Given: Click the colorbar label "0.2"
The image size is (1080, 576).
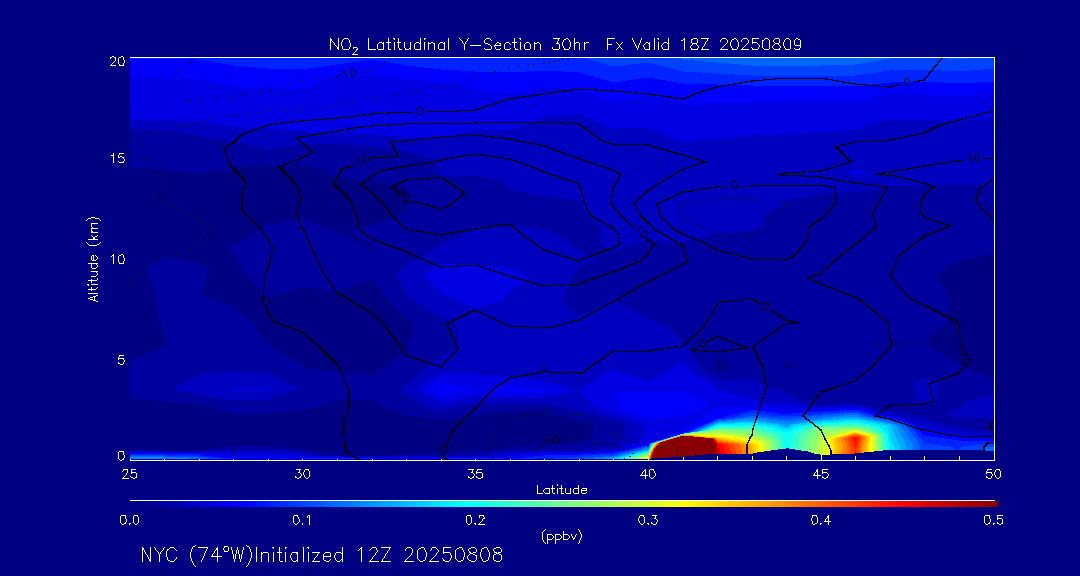Looking at the screenshot, I should coord(475,521).
